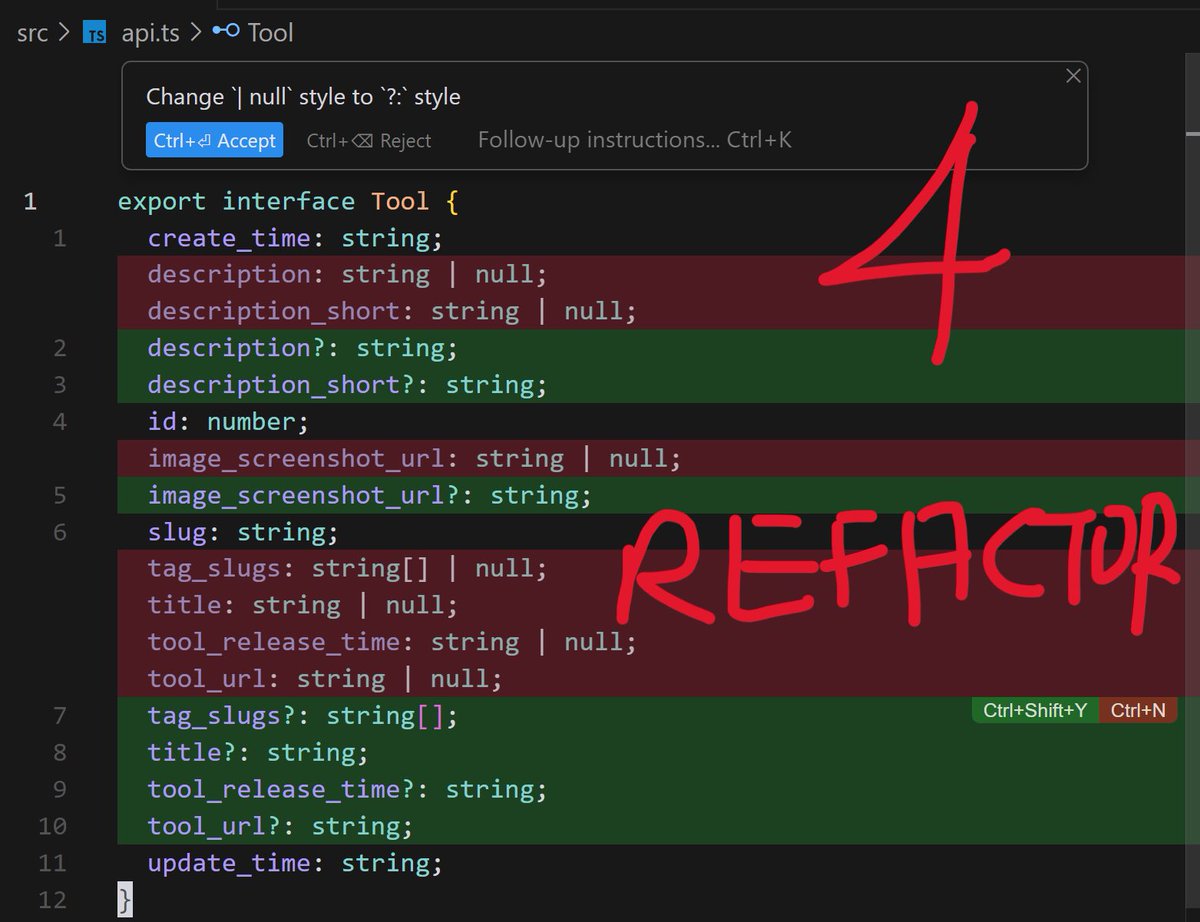Image resolution: width=1200 pixels, height=922 pixels.
Task: Expand the breadcrumb chevron after src
Action: (x=65, y=33)
